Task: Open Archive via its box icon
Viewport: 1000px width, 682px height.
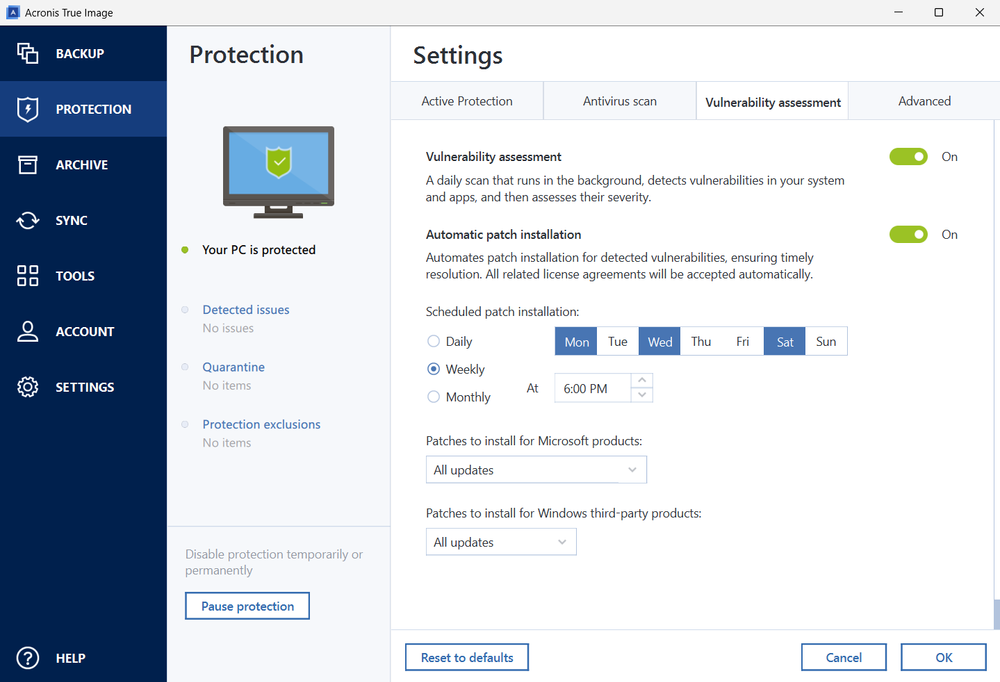Action: 28,165
